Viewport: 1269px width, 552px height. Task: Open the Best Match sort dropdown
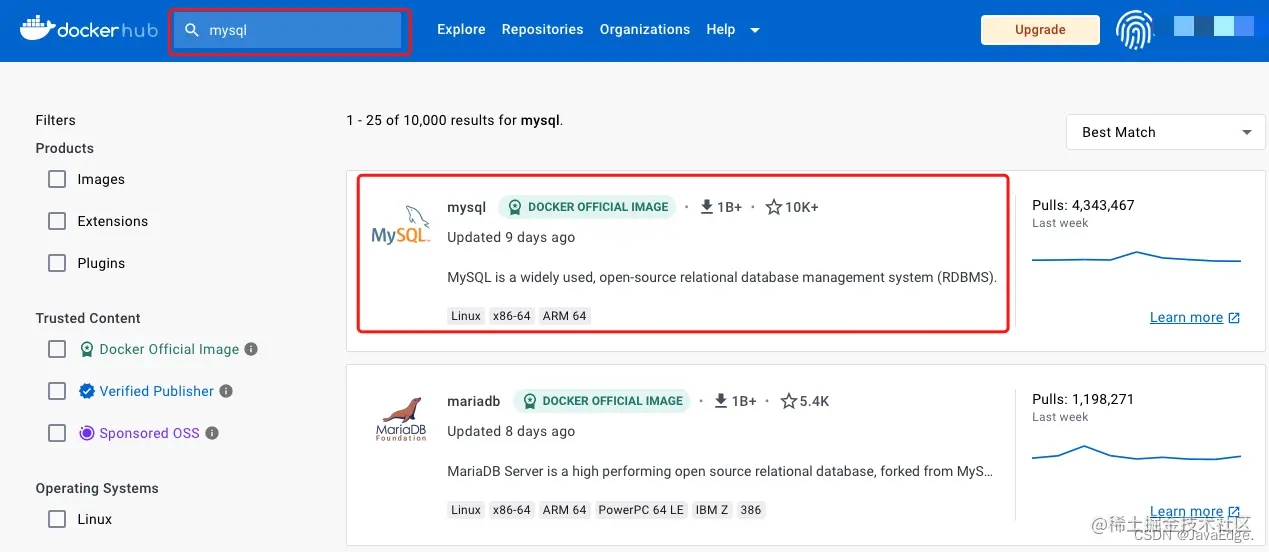1165,132
